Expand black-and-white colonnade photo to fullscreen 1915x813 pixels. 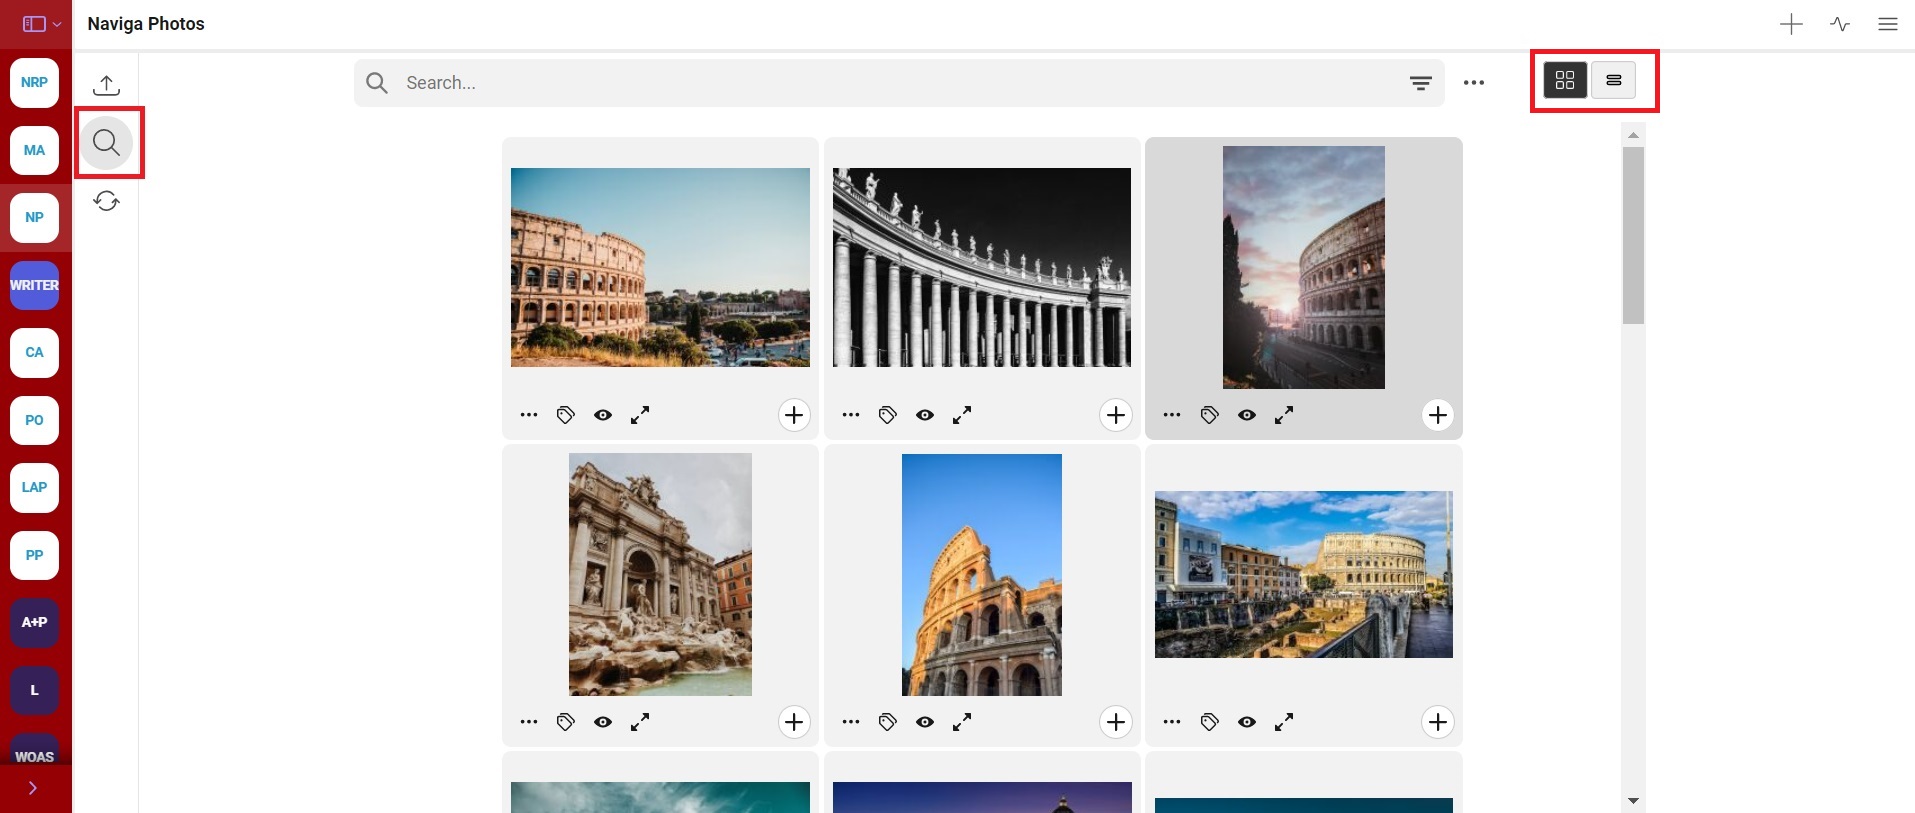pos(962,415)
